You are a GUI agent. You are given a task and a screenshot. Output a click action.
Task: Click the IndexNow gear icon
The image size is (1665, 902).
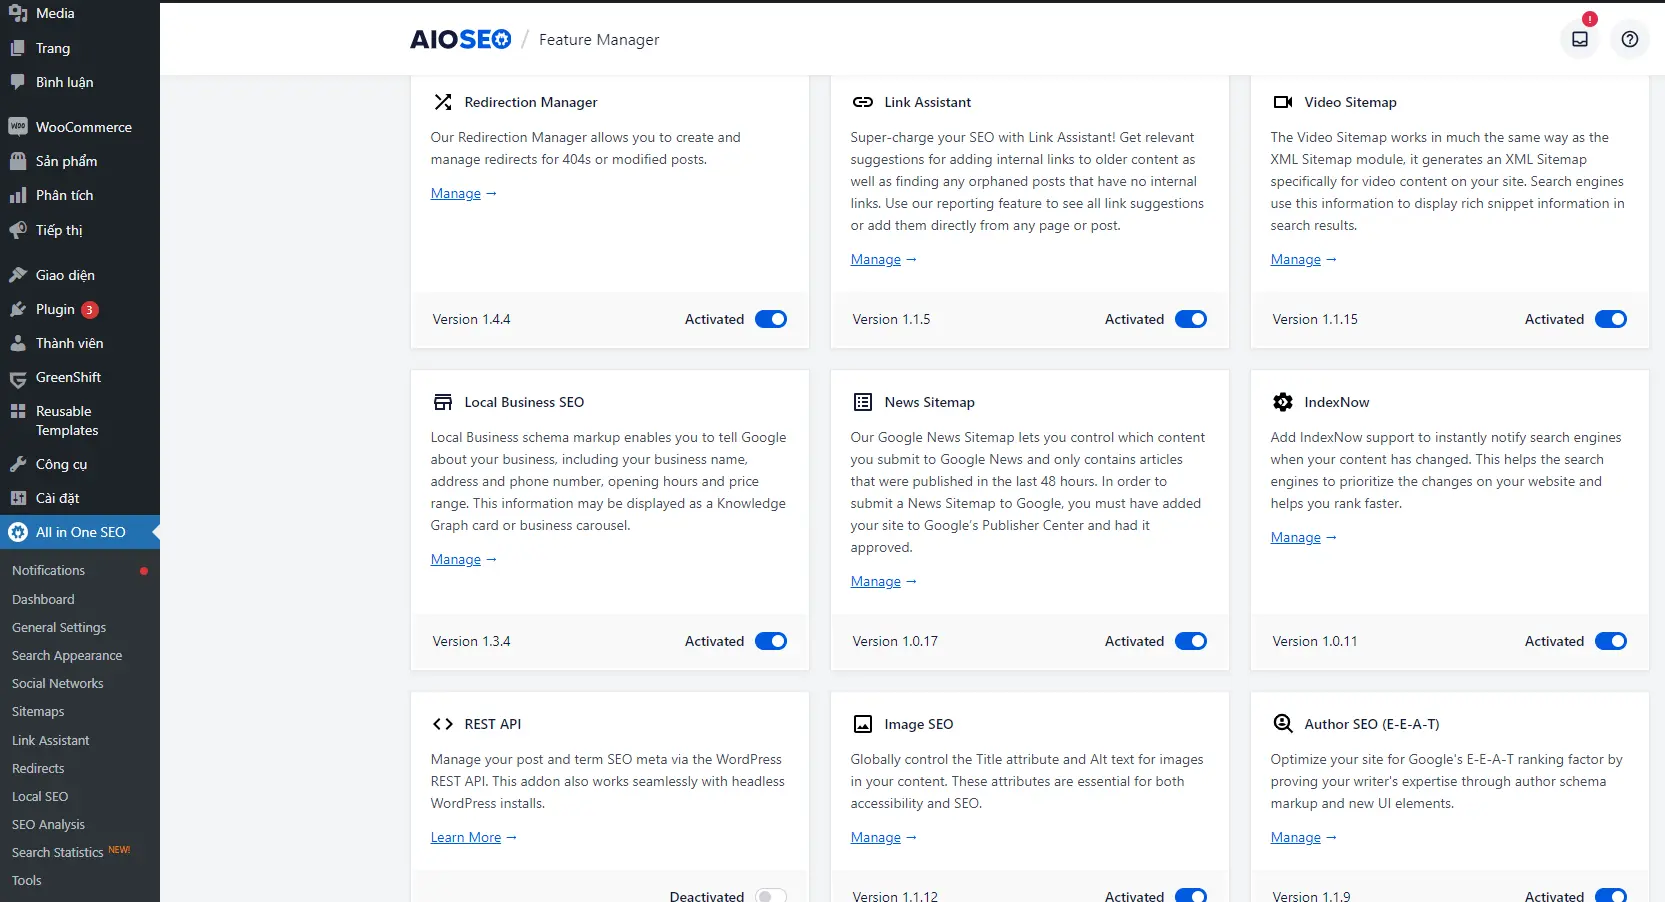pyautogui.click(x=1283, y=402)
